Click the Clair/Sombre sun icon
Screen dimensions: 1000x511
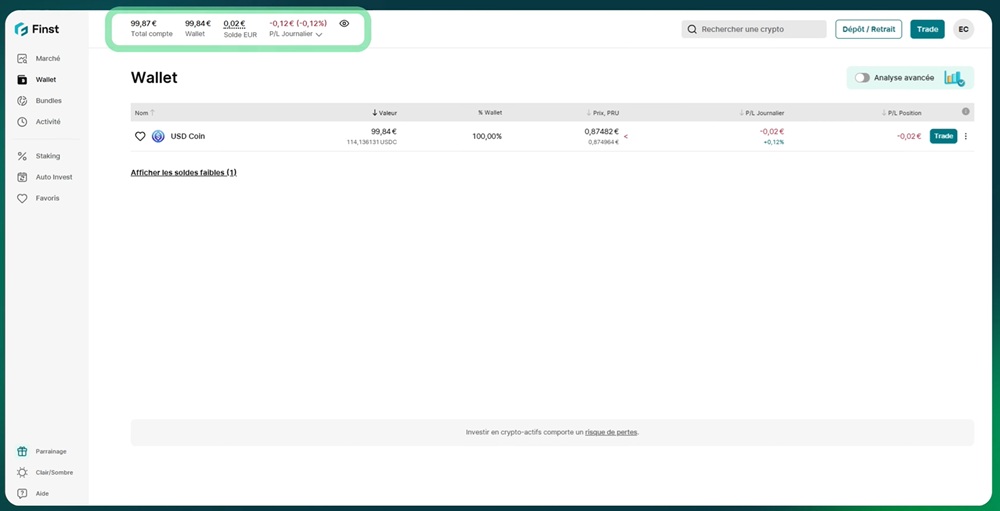point(22,473)
